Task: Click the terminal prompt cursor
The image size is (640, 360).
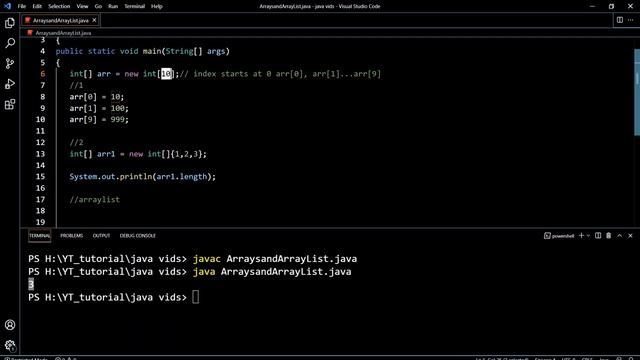Action: (196, 297)
